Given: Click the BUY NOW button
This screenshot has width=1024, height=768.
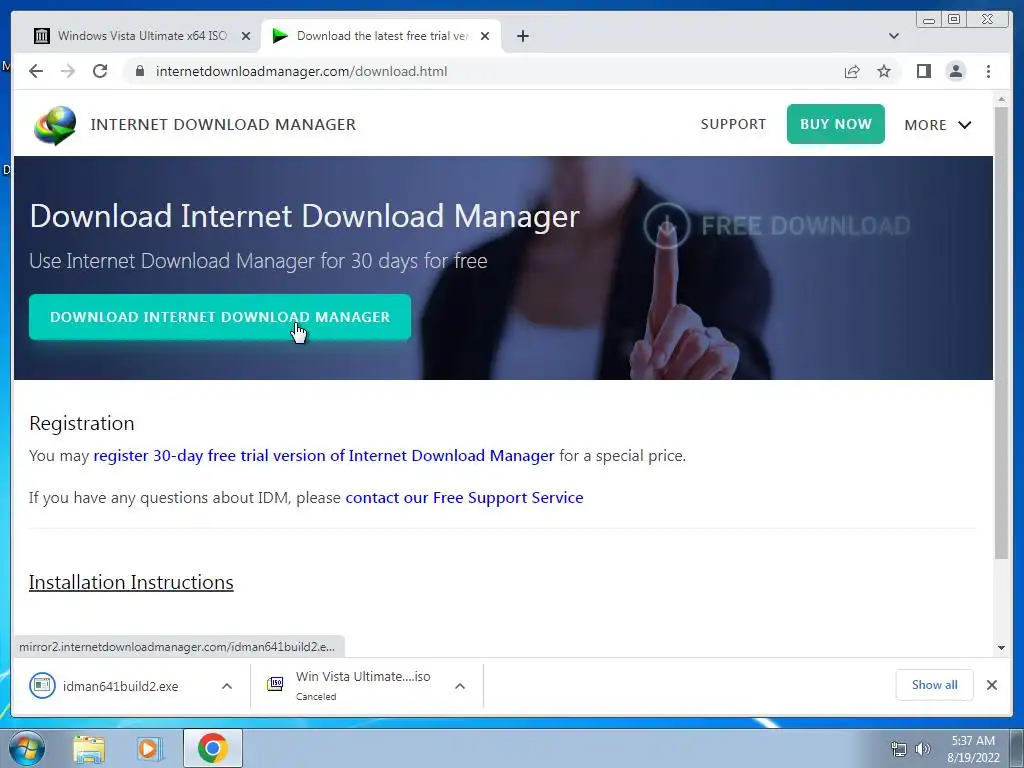Looking at the screenshot, I should [835, 124].
